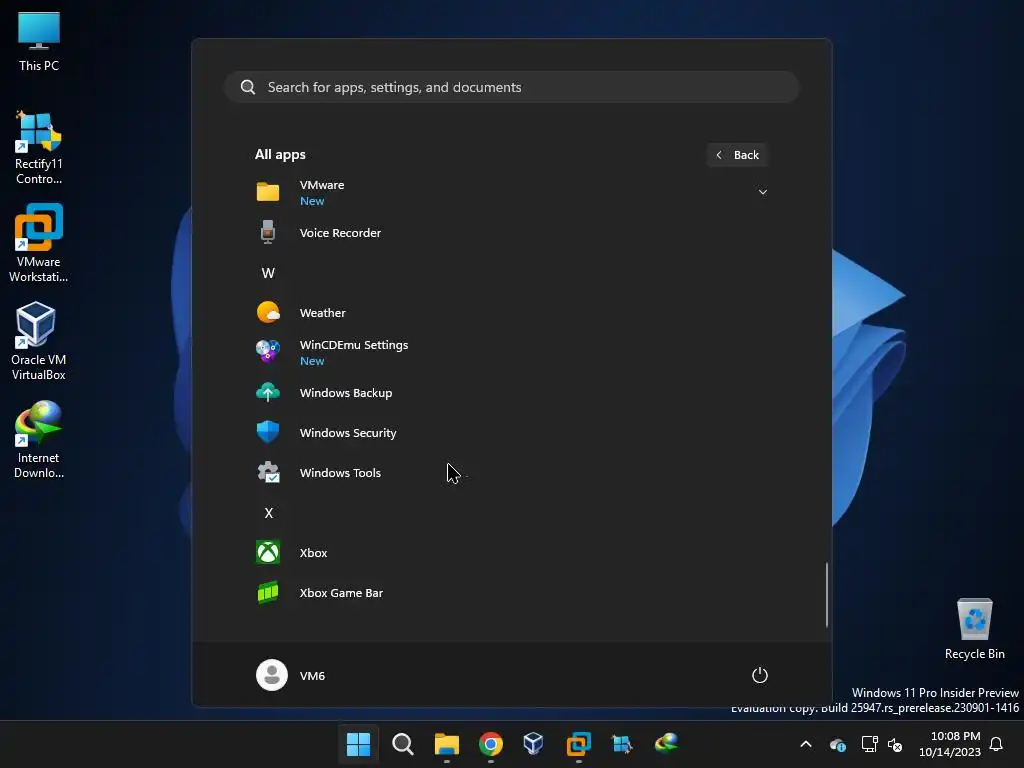Open Google Chrome from taskbar

point(490,744)
